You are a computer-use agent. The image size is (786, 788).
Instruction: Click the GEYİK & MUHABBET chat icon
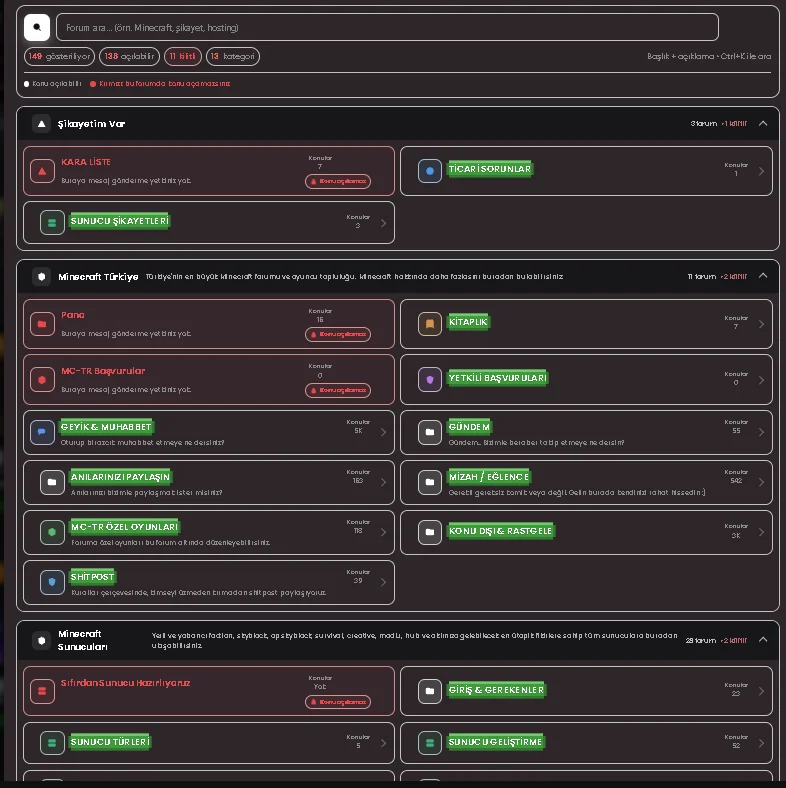pos(42,432)
